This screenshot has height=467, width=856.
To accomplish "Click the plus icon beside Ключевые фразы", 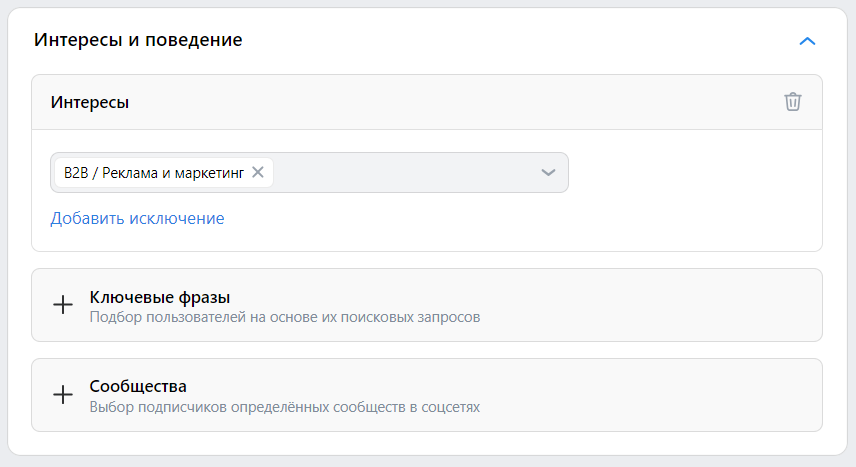I will point(63,305).
